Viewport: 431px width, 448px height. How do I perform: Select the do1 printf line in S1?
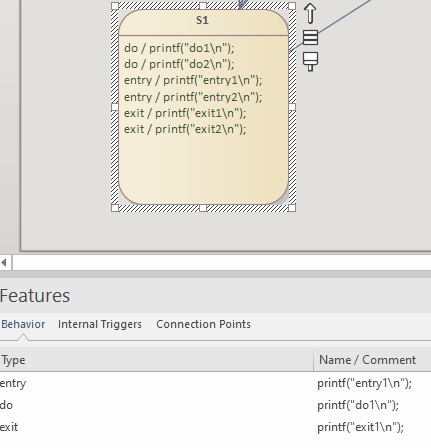click(179, 48)
